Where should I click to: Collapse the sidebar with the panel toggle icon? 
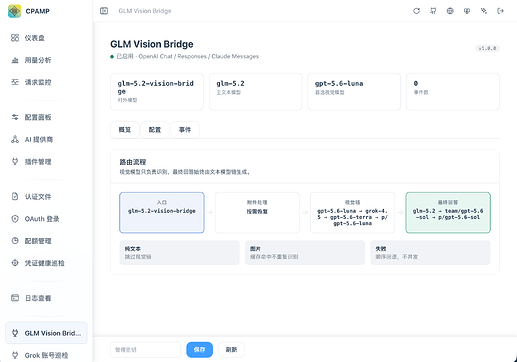pyautogui.click(x=104, y=11)
